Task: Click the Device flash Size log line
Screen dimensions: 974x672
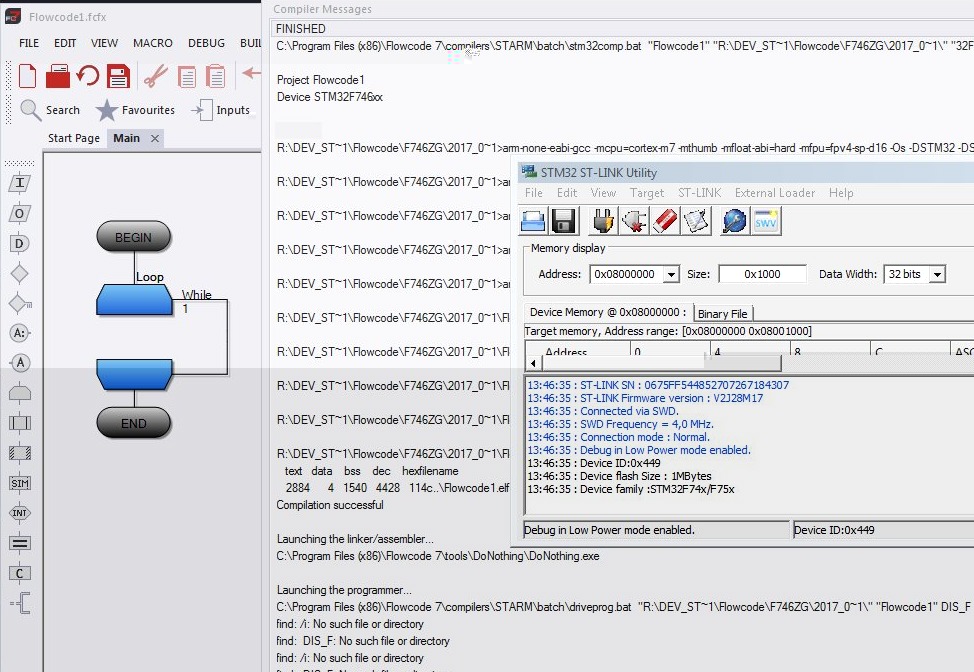Action: [x=619, y=476]
